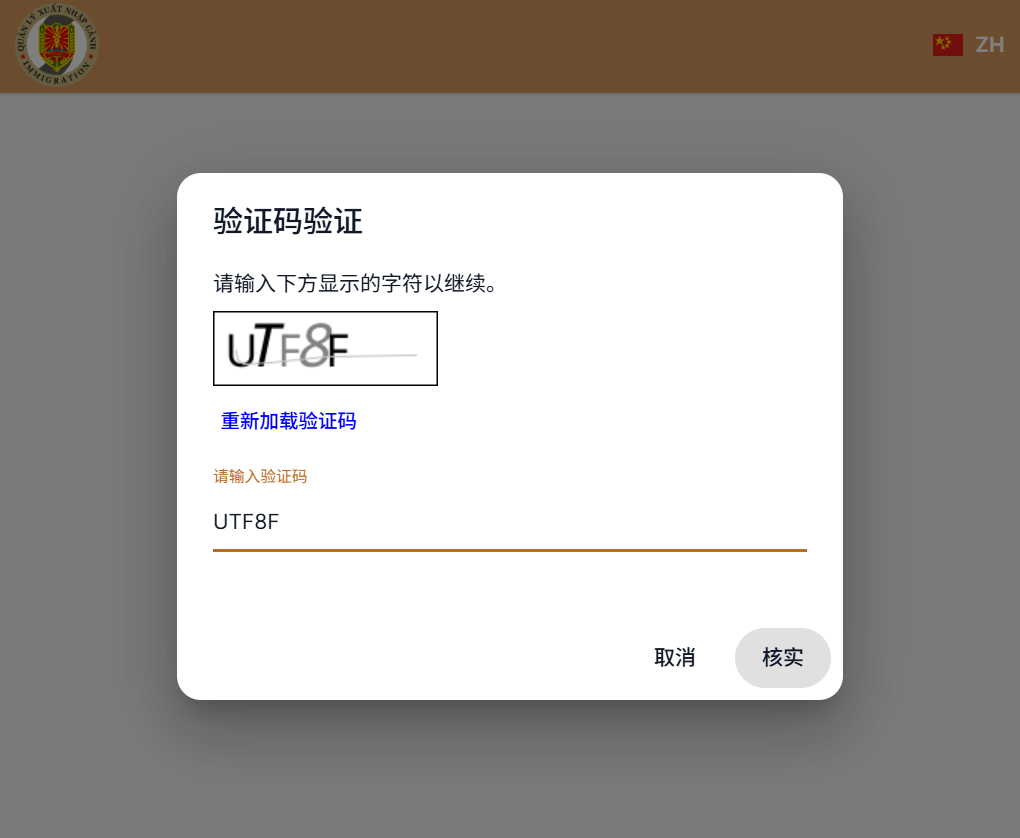The height and width of the screenshot is (838, 1020).
Task: Click the 请输入下方显示的字符以继续 instruction text
Action: point(355,283)
